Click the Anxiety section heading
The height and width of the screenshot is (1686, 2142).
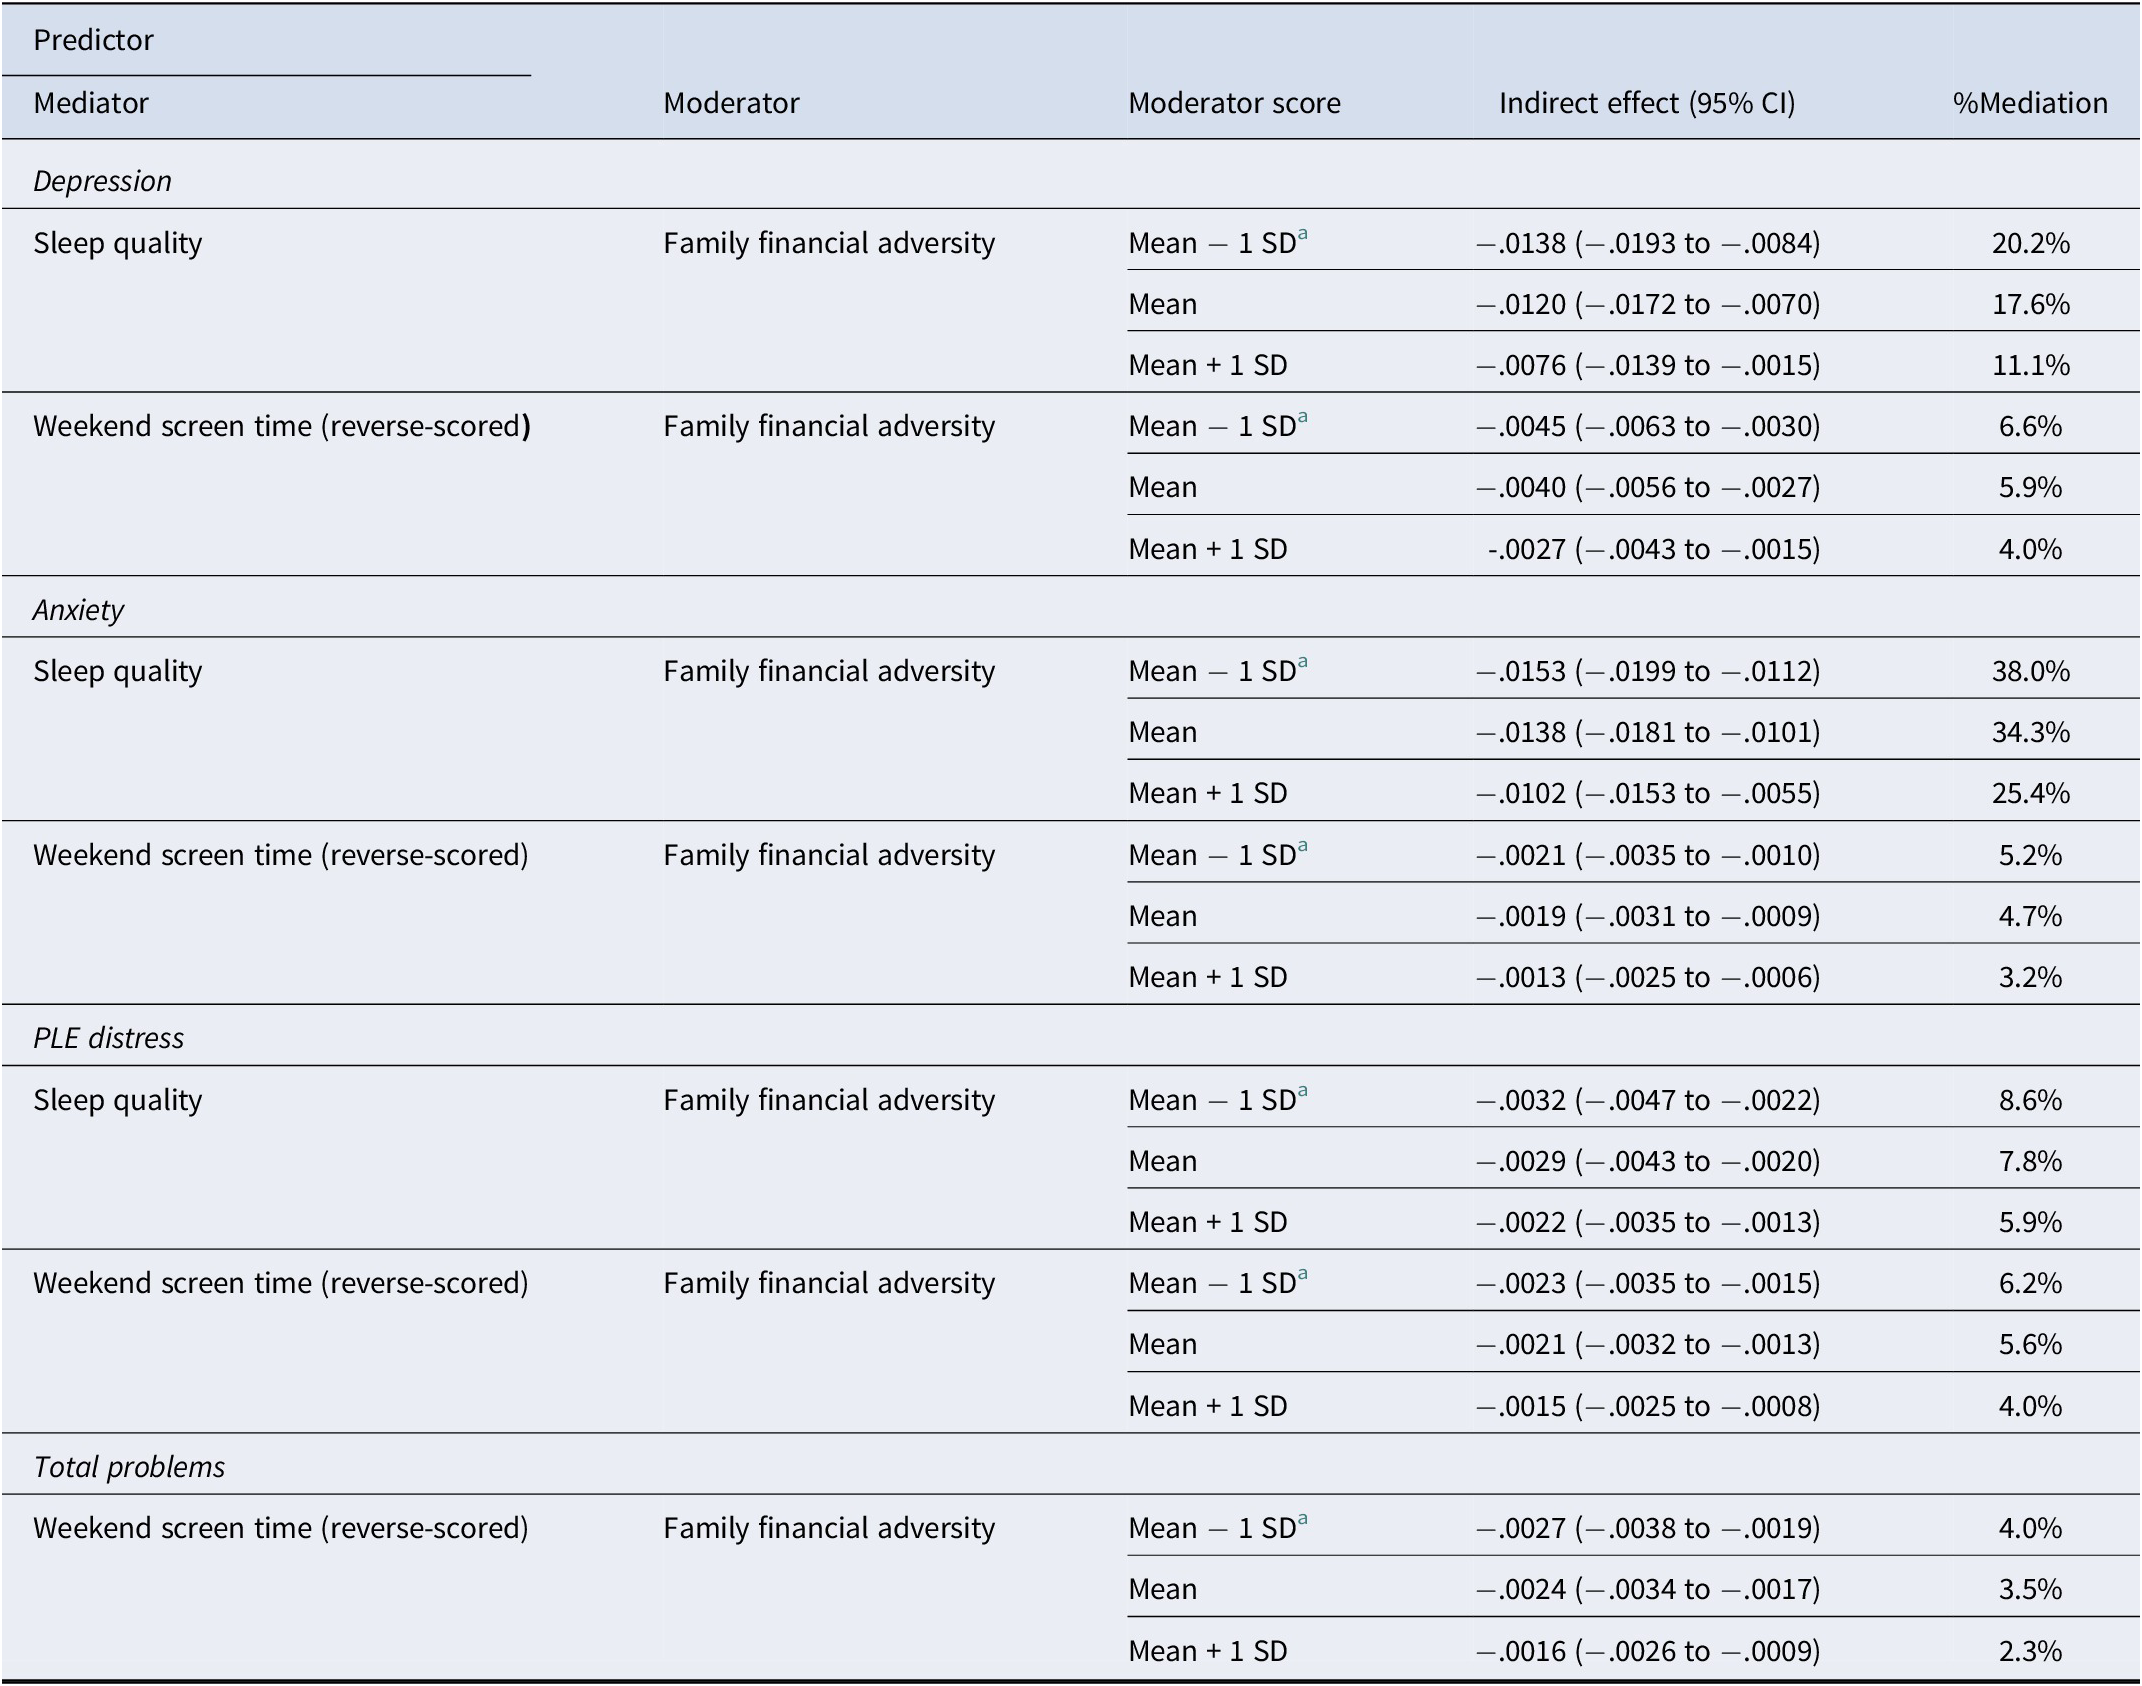point(78,610)
